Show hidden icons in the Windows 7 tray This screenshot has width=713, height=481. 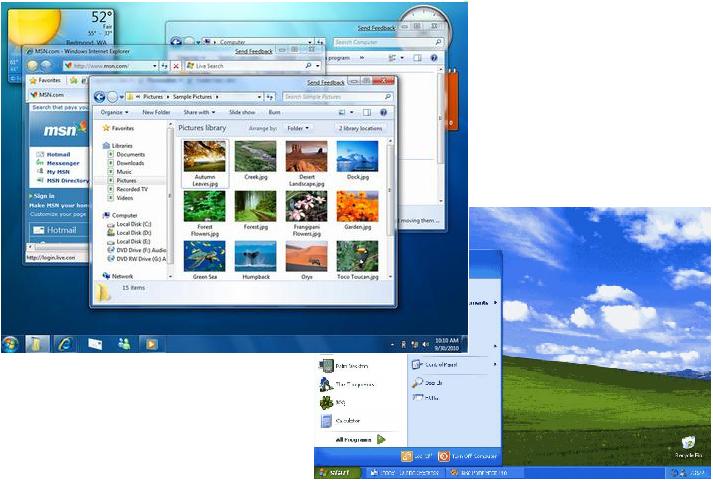tap(392, 345)
